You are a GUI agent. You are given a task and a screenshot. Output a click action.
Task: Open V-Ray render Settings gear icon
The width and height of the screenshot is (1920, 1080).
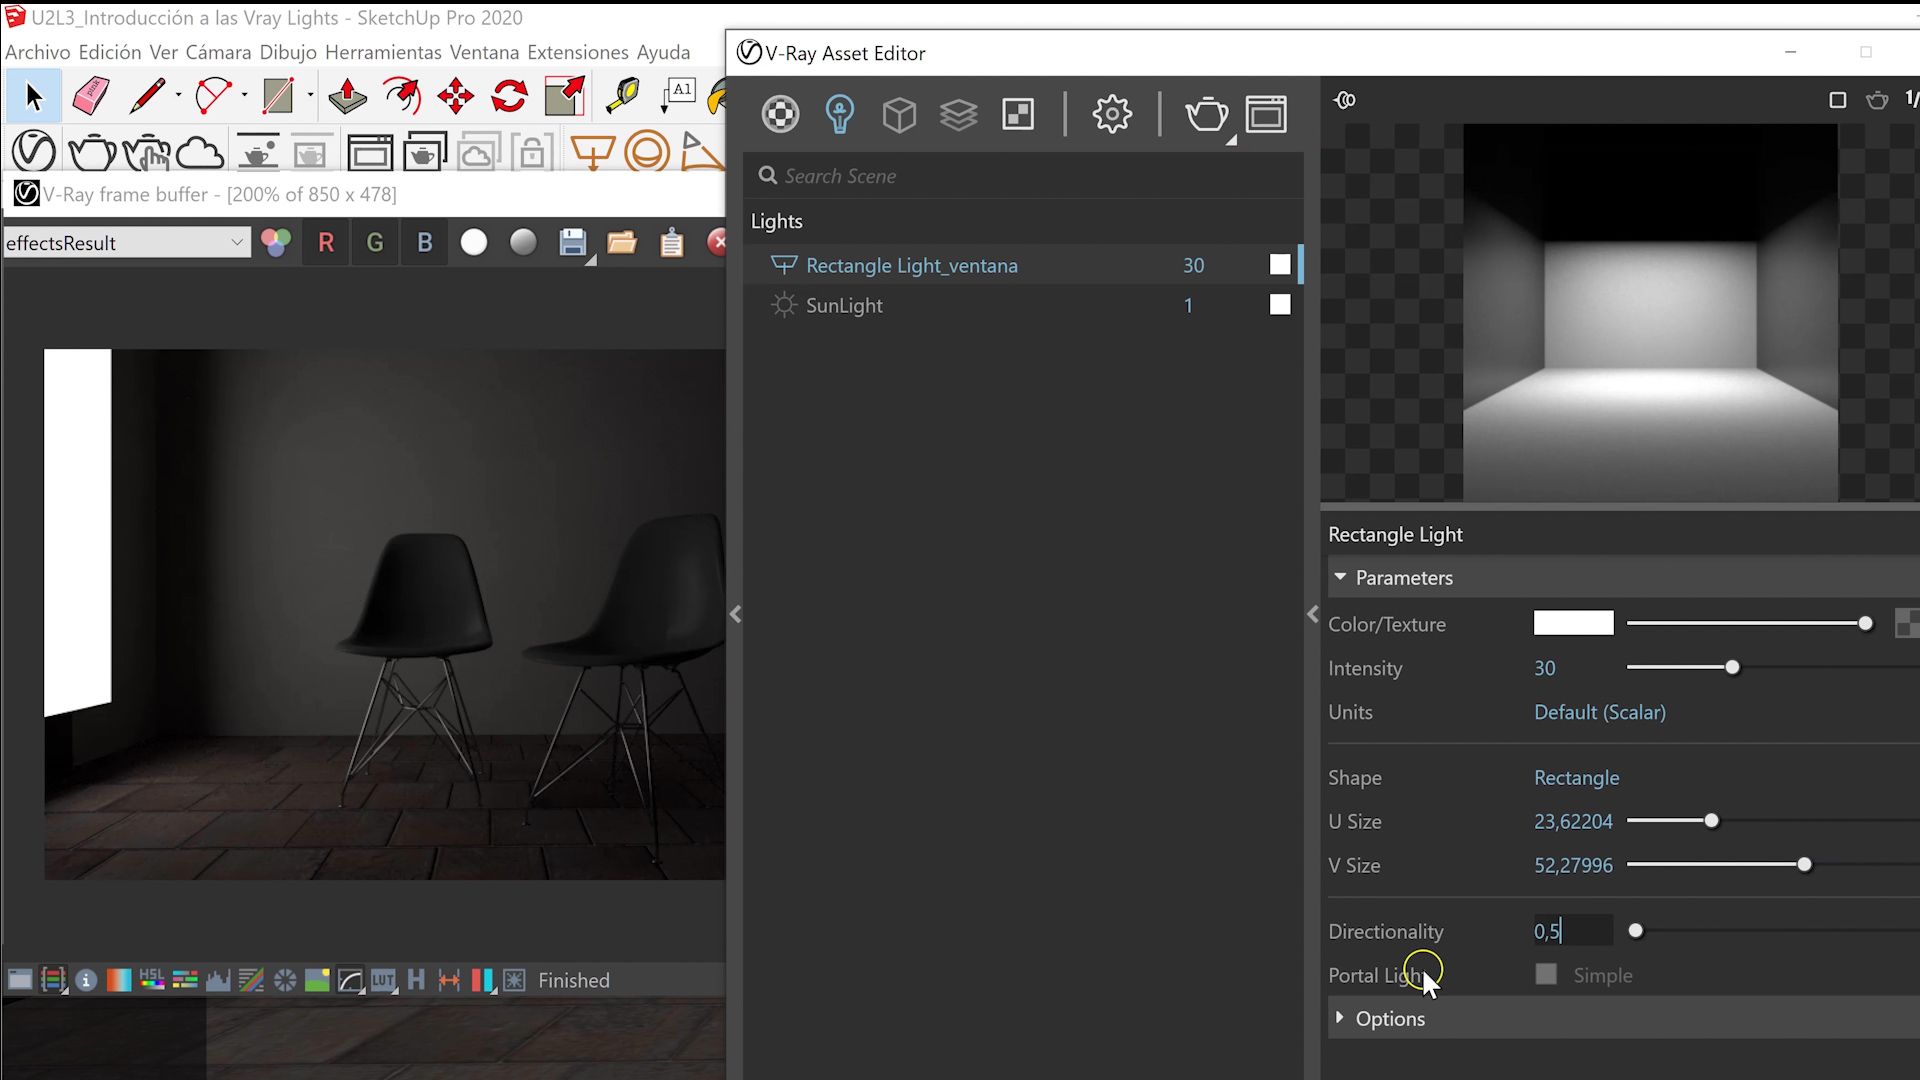tap(1111, 114)
